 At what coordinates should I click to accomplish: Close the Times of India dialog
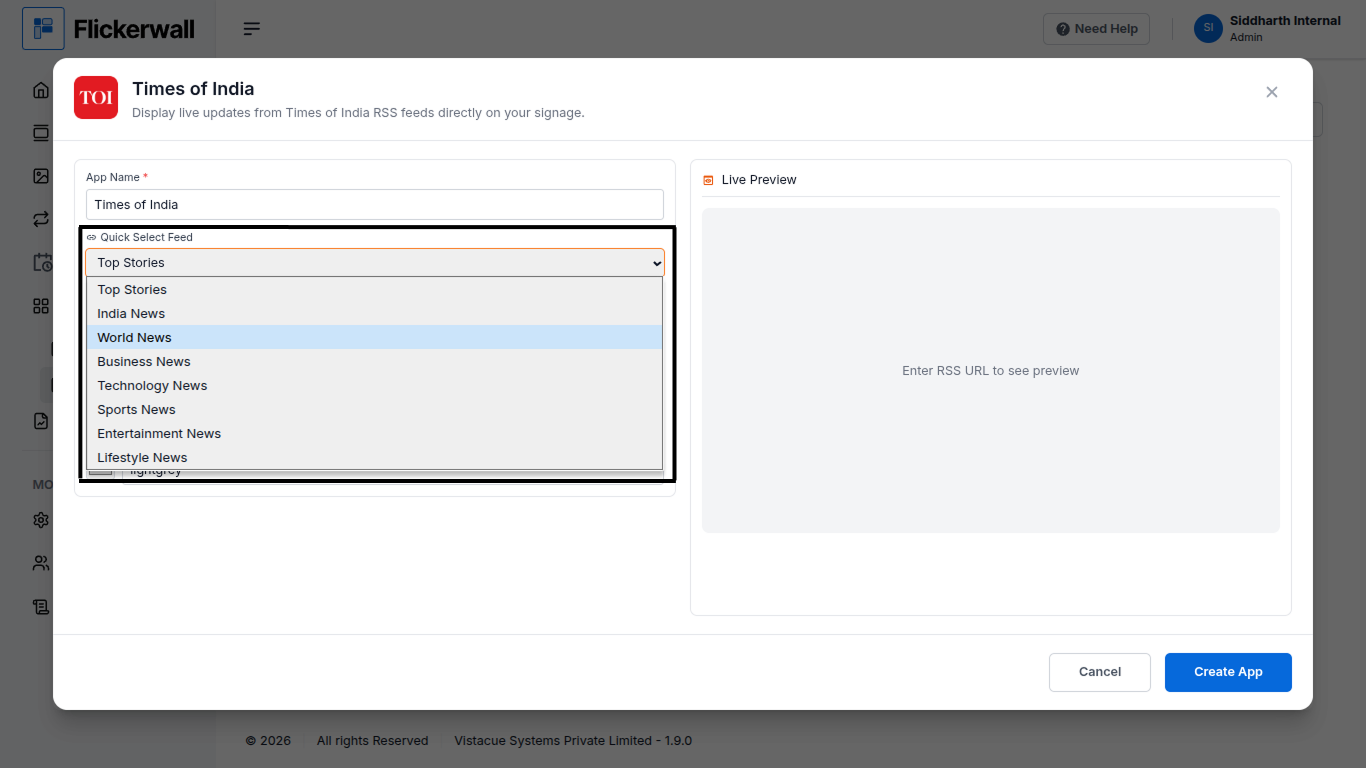(1272, 92)
